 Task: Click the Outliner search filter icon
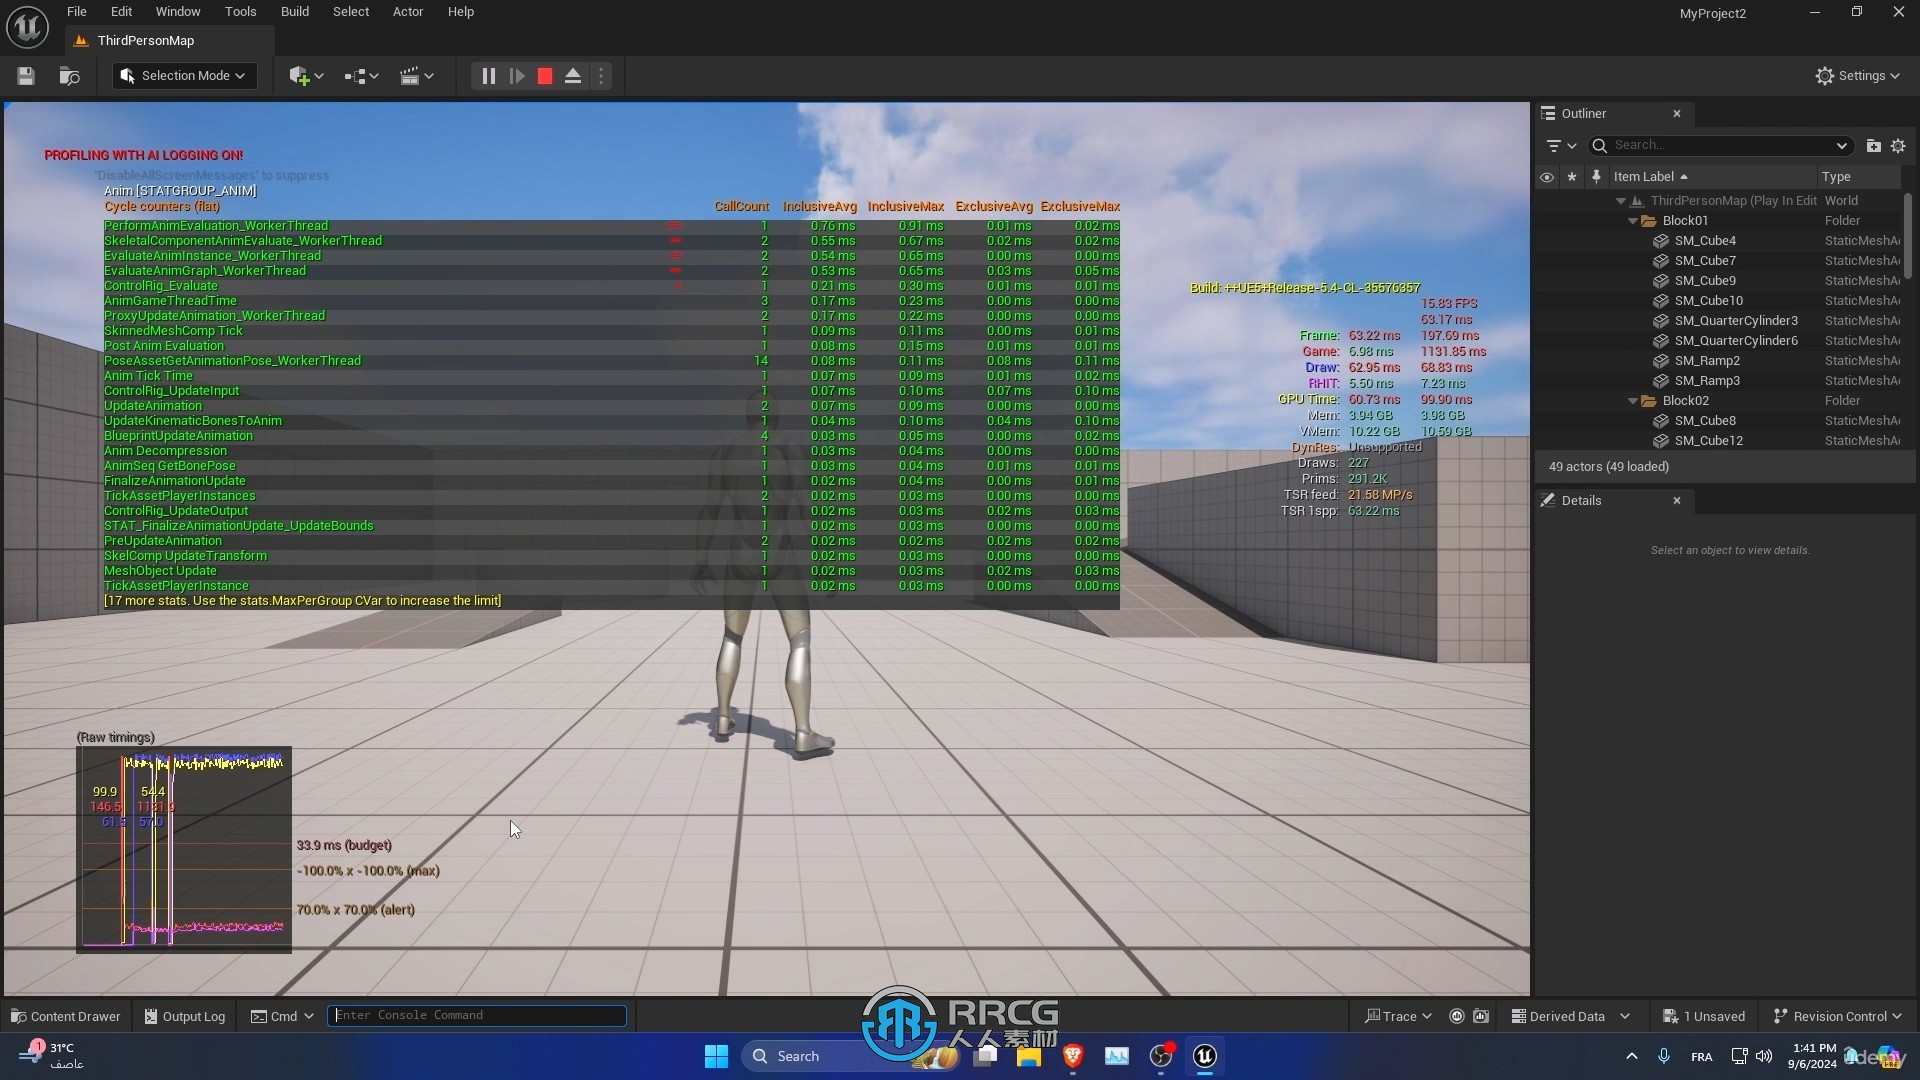(1553, 144)
